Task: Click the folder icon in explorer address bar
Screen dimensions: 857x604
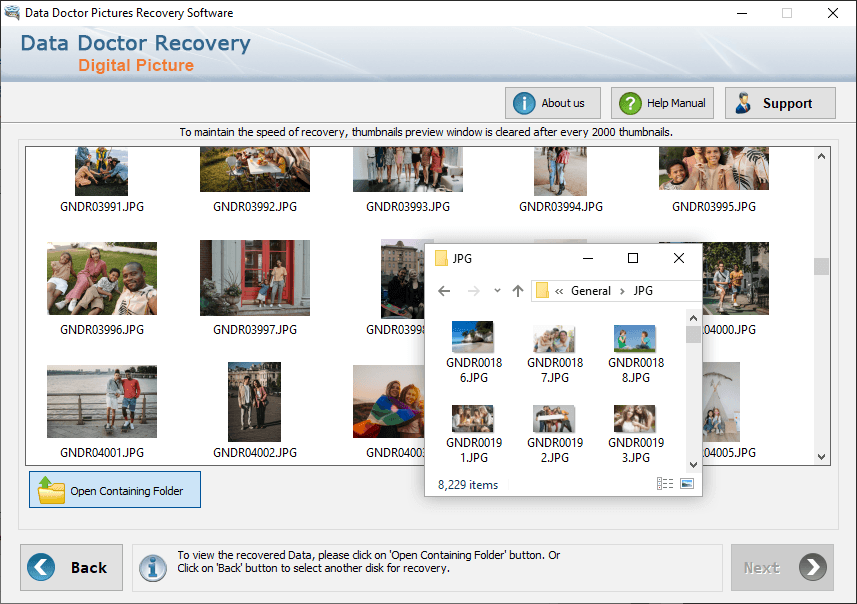Action: pos(542,290)
